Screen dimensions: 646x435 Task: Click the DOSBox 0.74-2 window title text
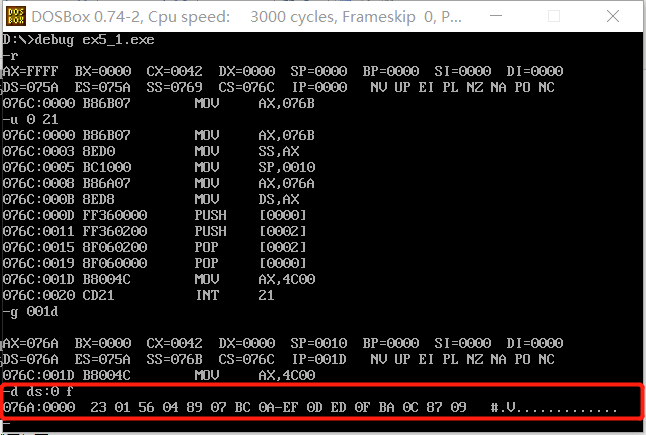click(246, 16)
